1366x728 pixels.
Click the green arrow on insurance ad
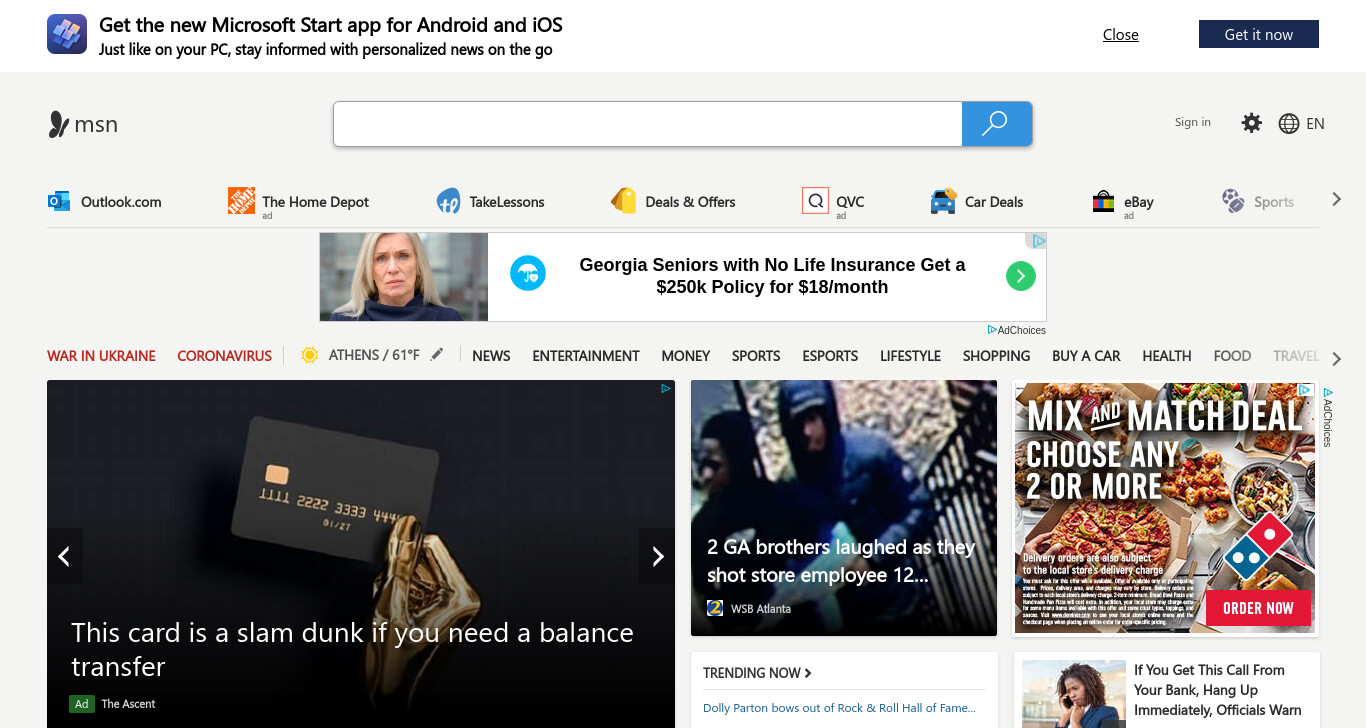1020,276
